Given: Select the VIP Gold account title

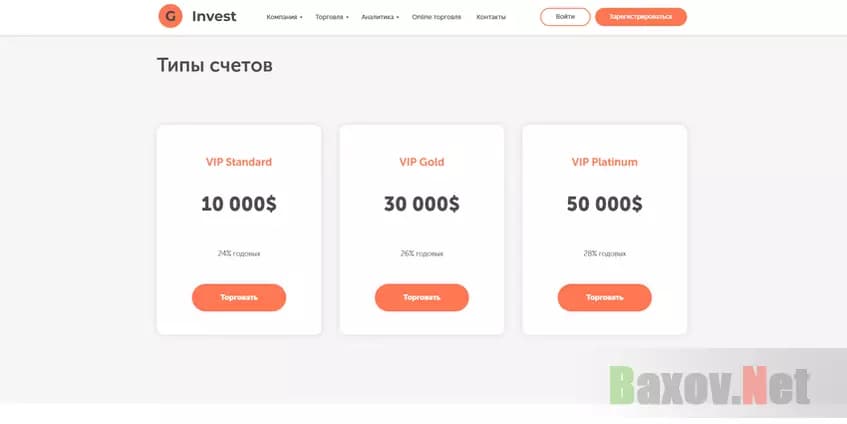Looking at the screenshot, I should pyautogui.click(x=421, y=162).
